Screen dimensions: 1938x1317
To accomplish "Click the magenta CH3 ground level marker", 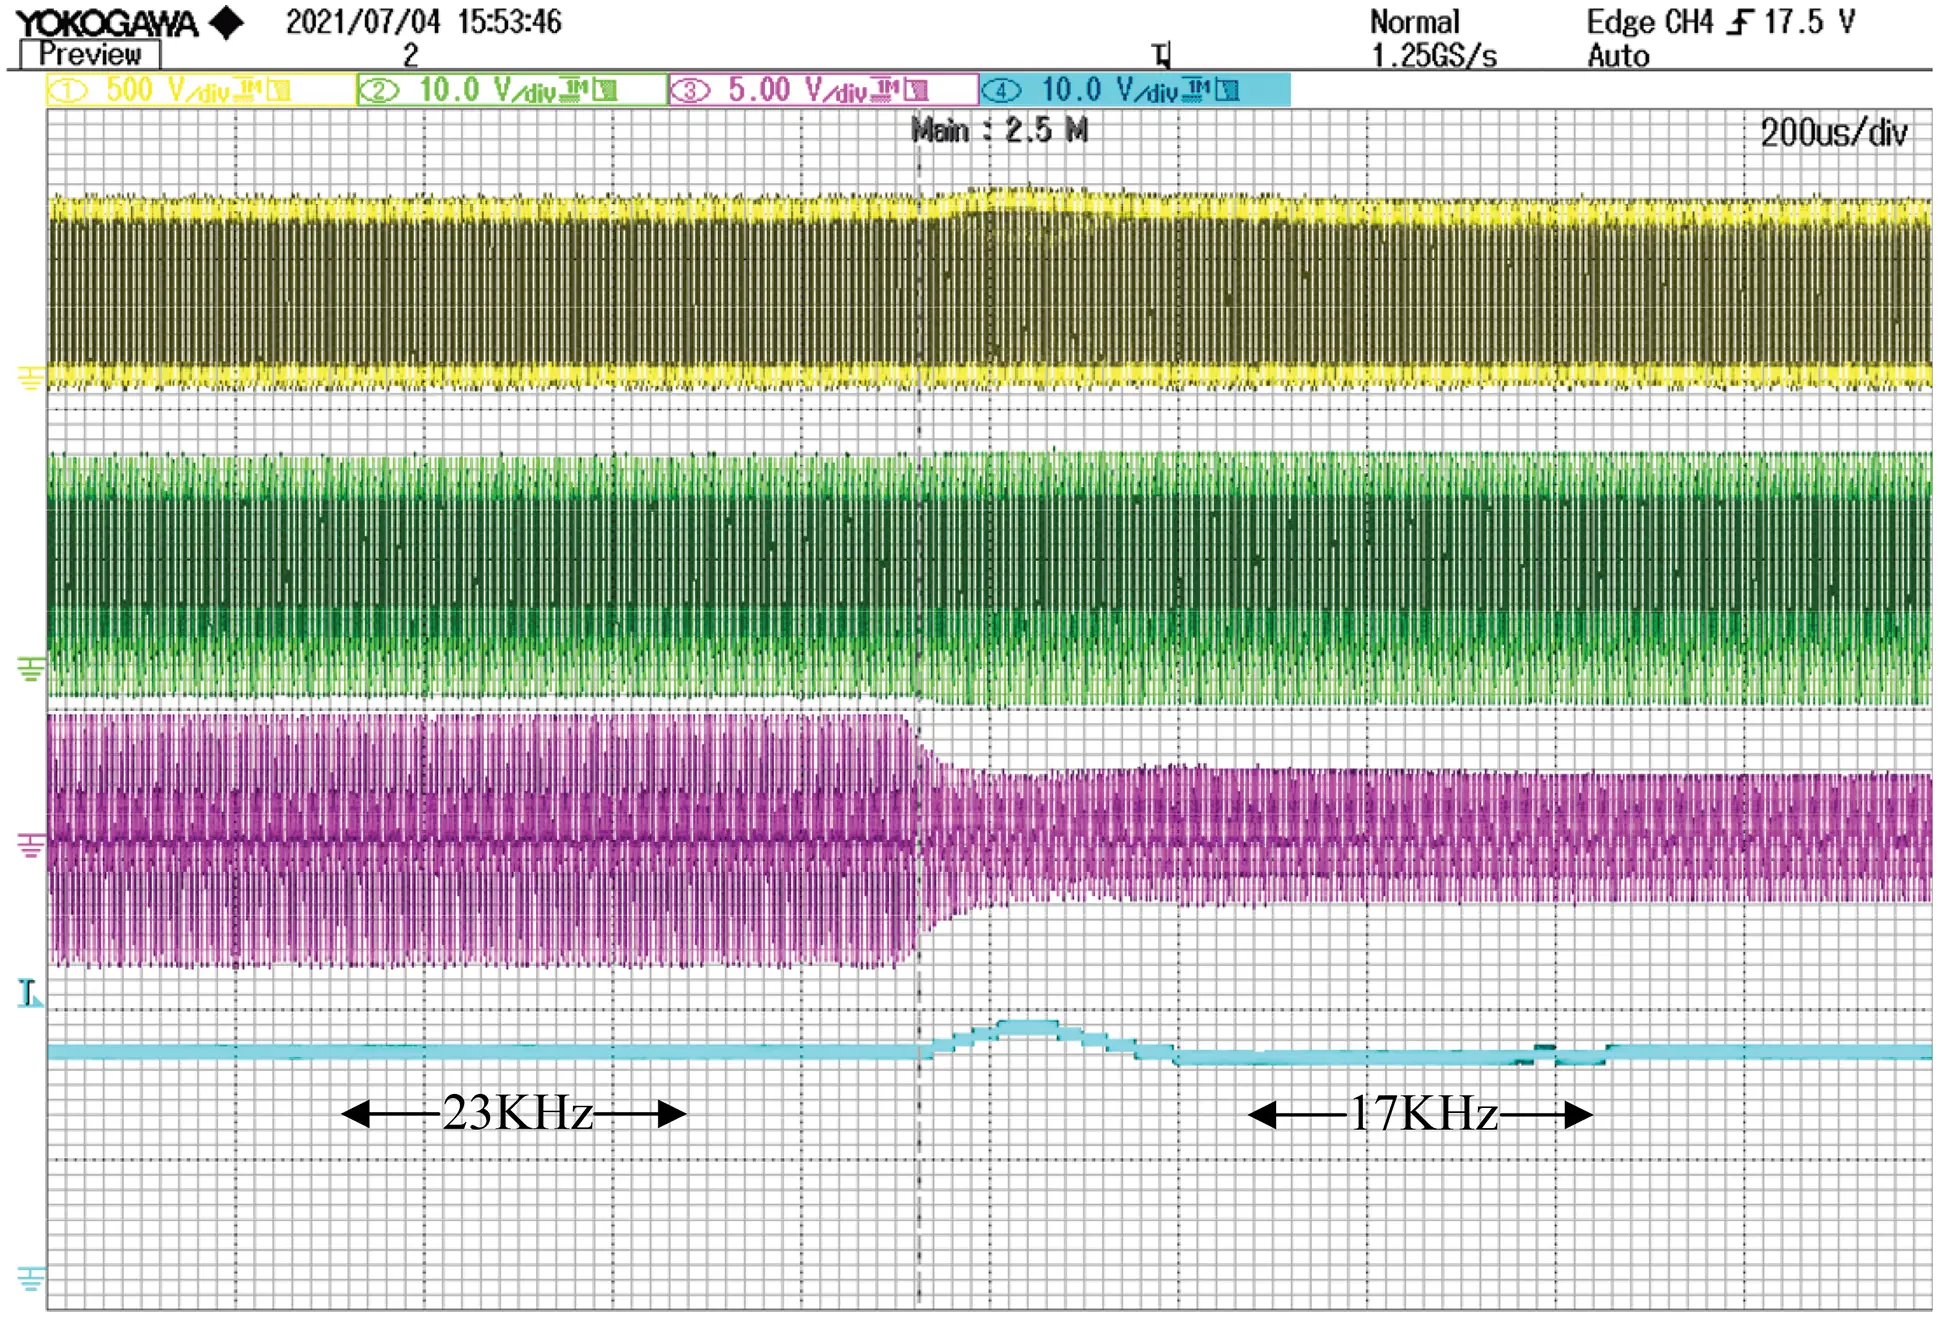I will (30, 846).
